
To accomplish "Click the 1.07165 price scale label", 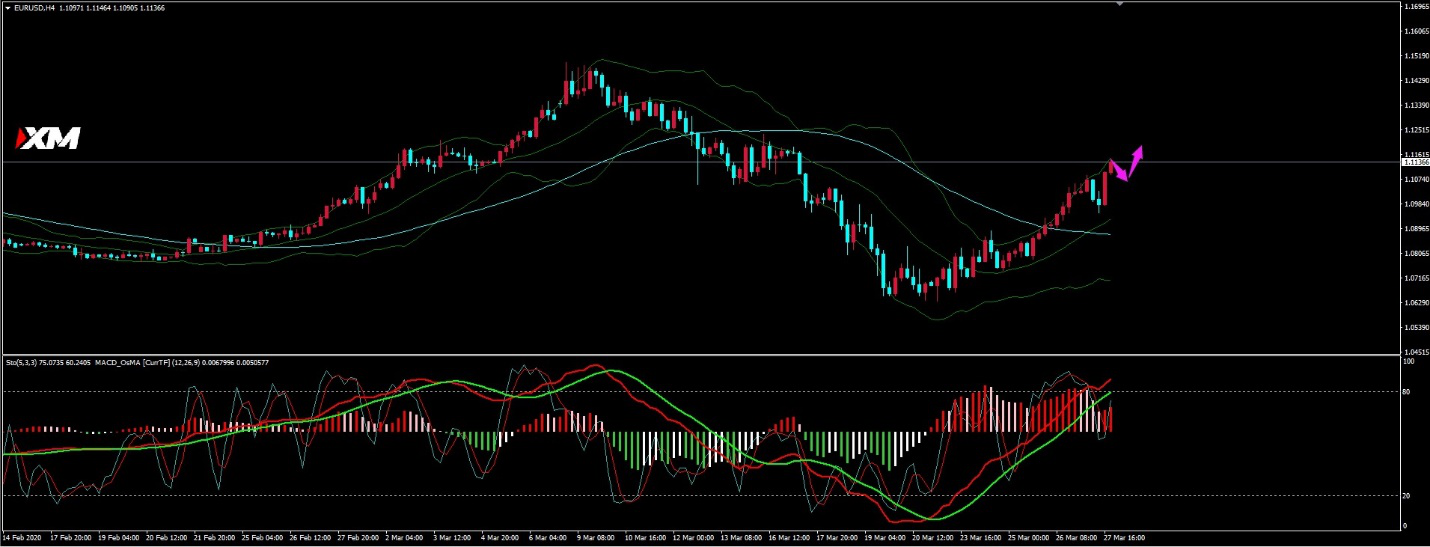I will pos(1415,278).
